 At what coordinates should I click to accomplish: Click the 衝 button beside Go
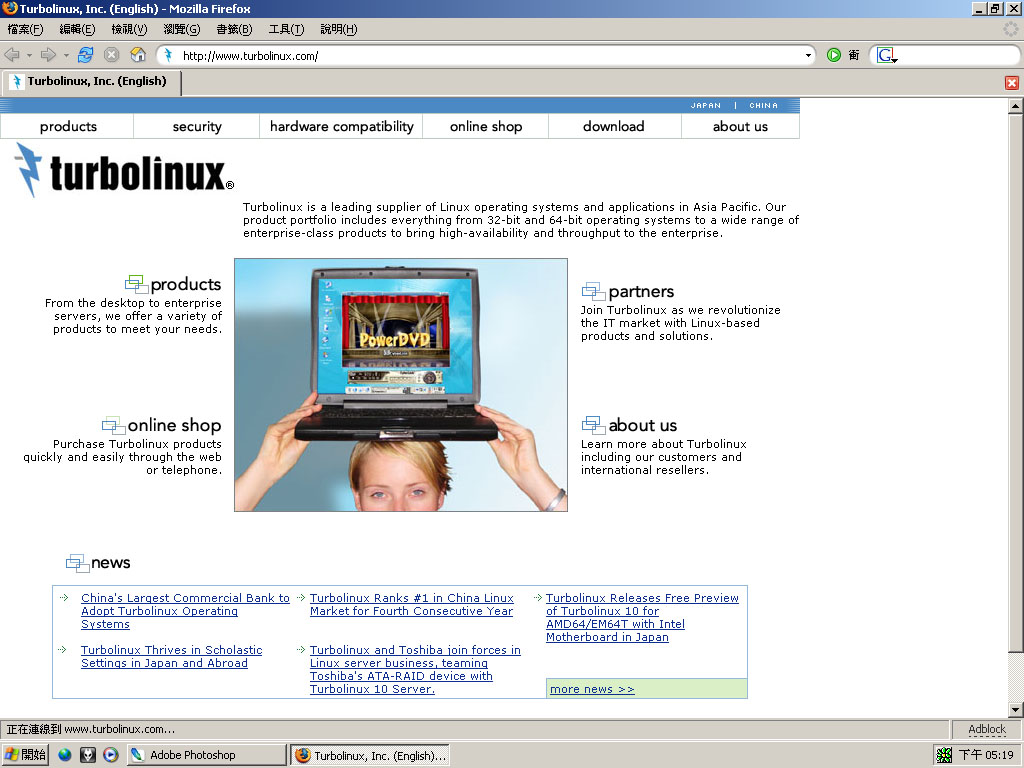pyautogui.click(x=854, y=56)
